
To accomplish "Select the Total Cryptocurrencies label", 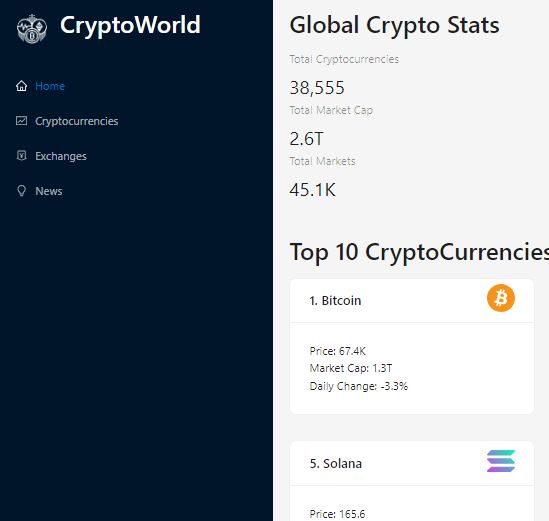I will [344, 59].
